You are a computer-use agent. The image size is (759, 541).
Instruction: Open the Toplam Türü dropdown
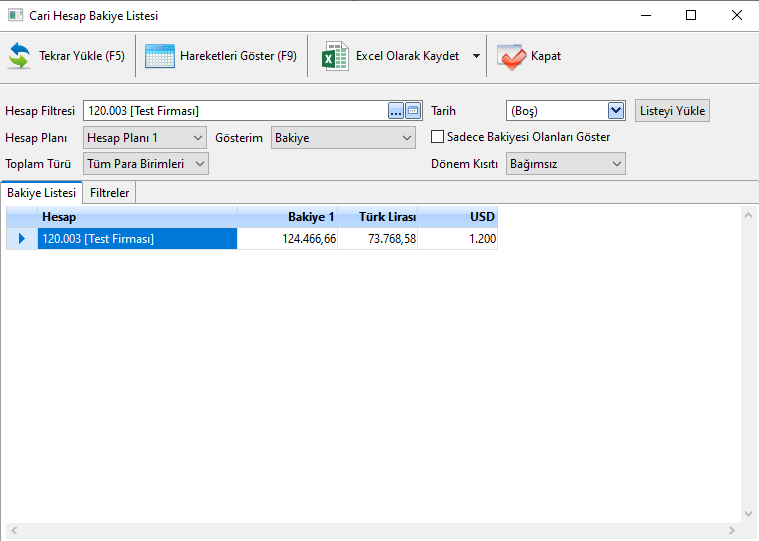point(199,163)
